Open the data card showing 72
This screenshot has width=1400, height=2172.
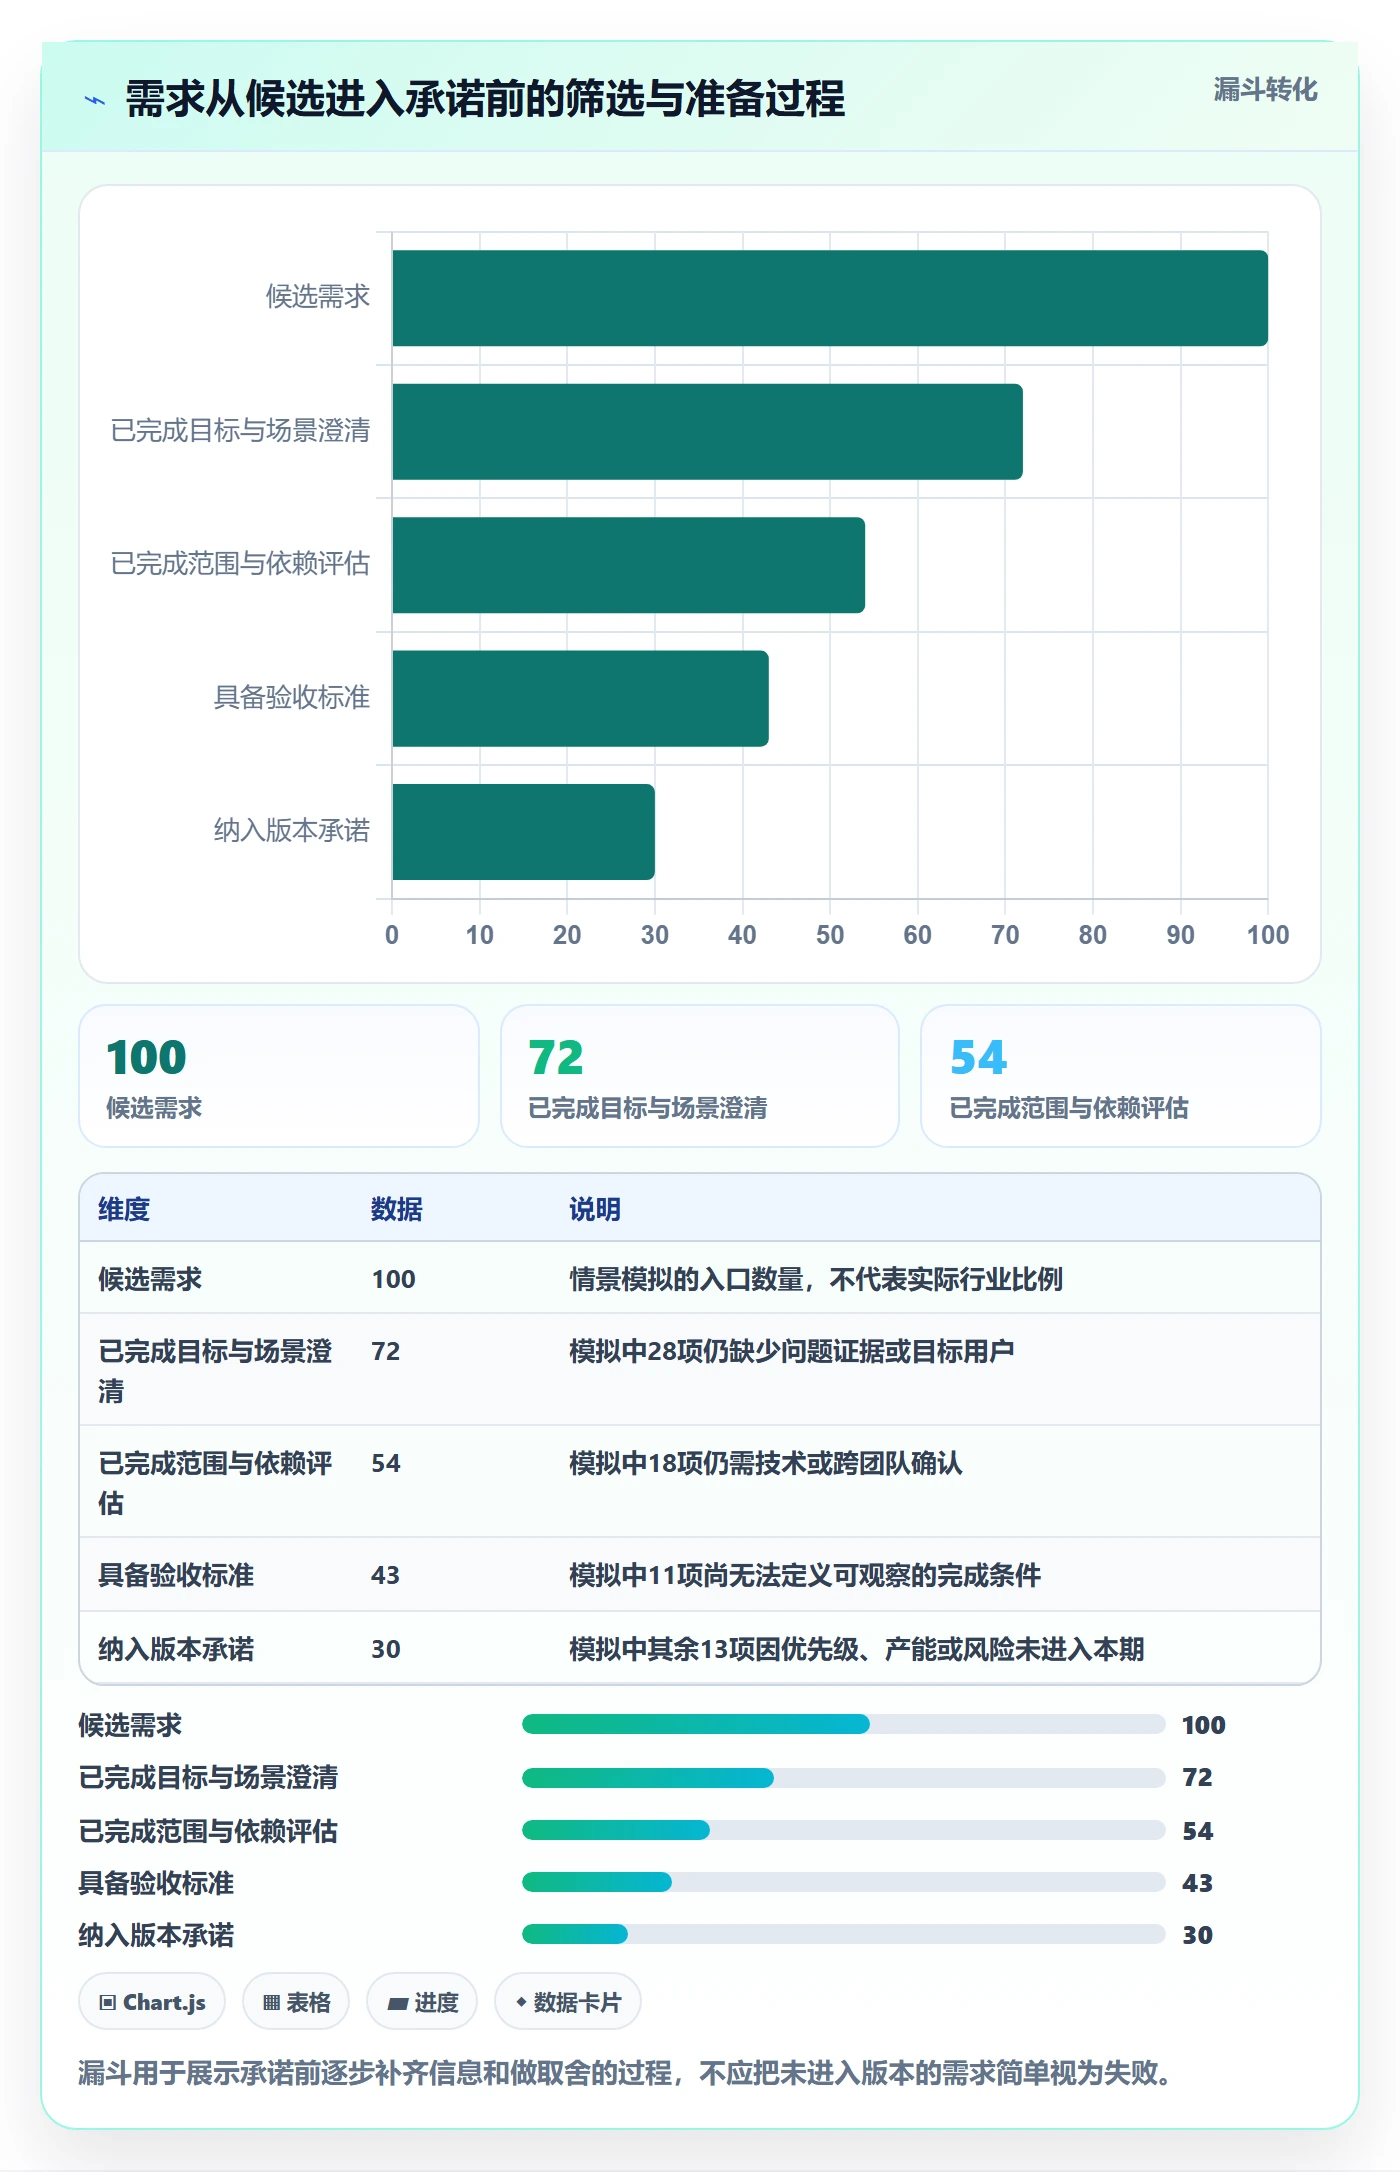(x=700, y=1076)
